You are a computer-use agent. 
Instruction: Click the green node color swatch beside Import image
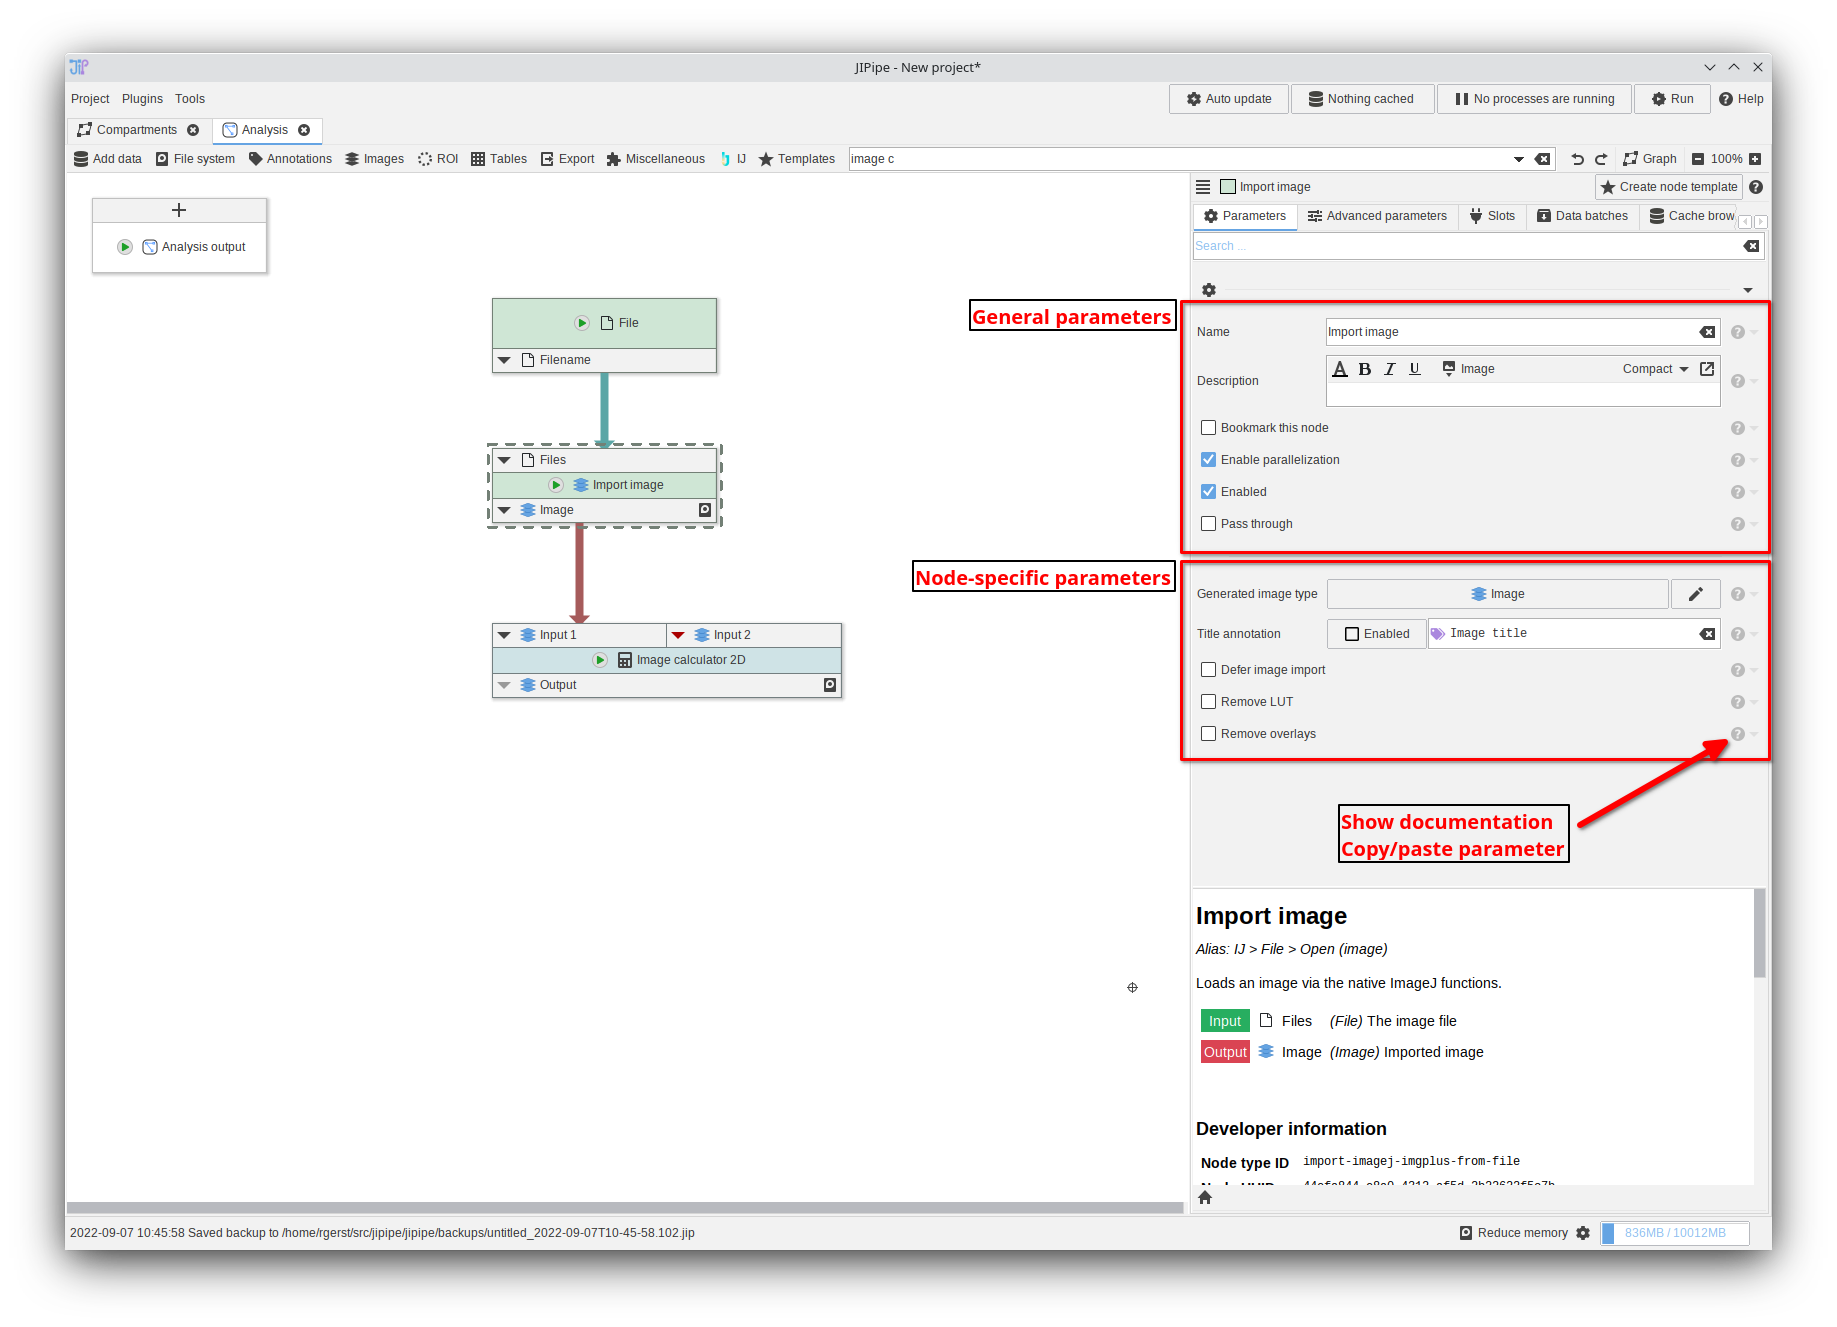pyautogui.click(x=1227, y=186)
